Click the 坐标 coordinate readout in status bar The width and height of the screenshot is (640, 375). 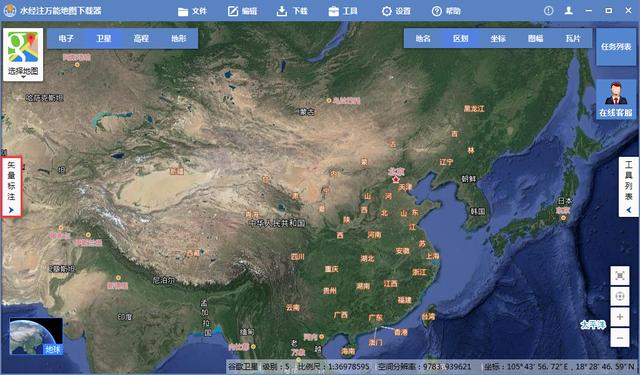[559, 366]
